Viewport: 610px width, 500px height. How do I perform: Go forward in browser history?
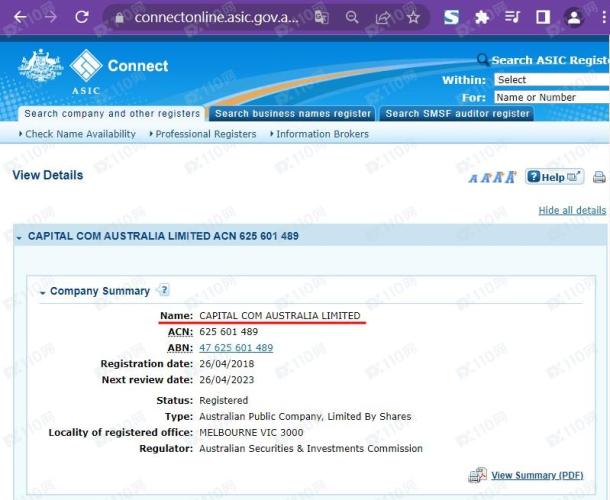(x=51, y=17)
